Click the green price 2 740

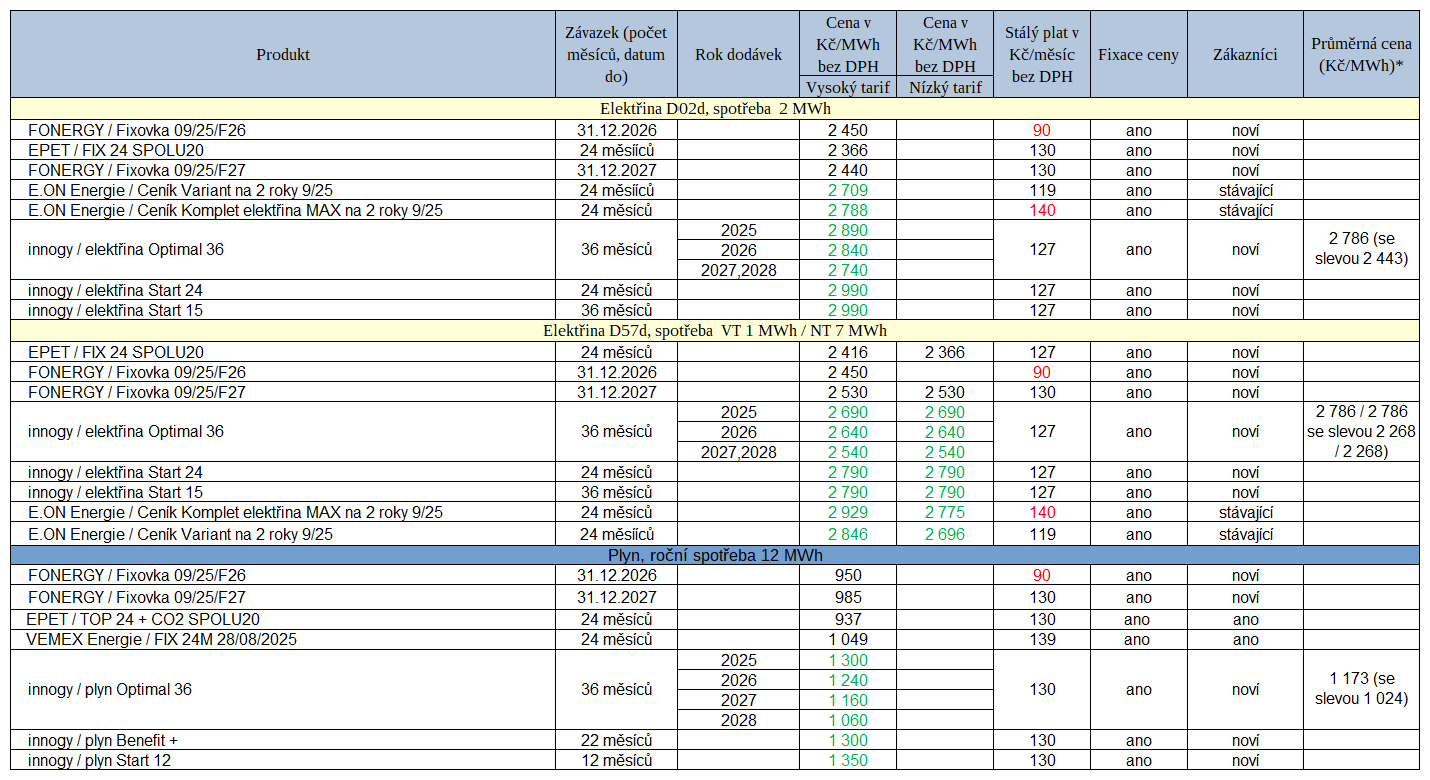click(847, 270)
